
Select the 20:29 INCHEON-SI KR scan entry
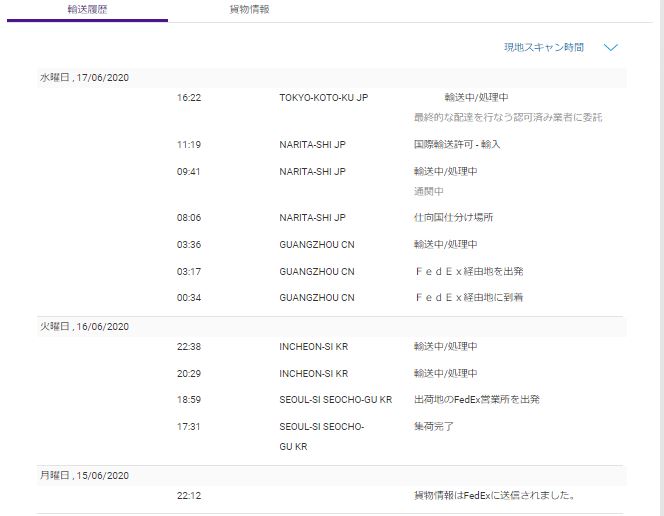(x=313, y=374)
